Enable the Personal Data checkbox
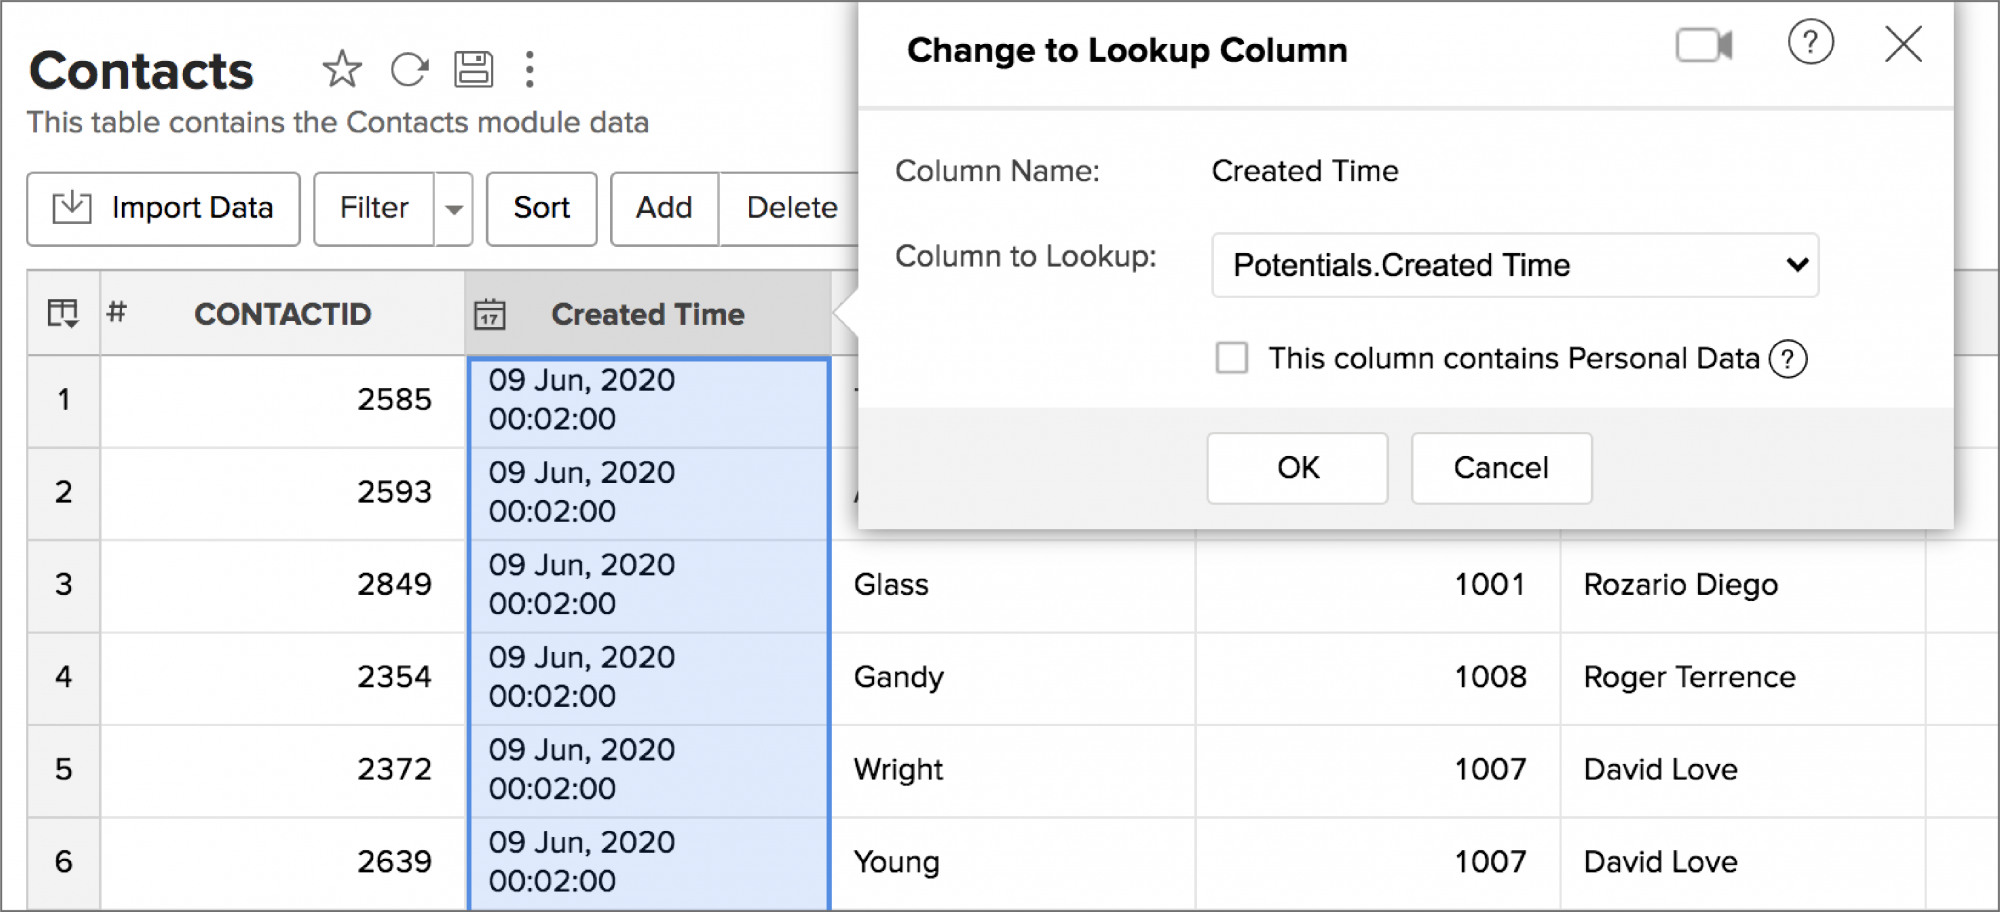The width and height of the screenshot is (2000, 912). (x=1231, y=358)
